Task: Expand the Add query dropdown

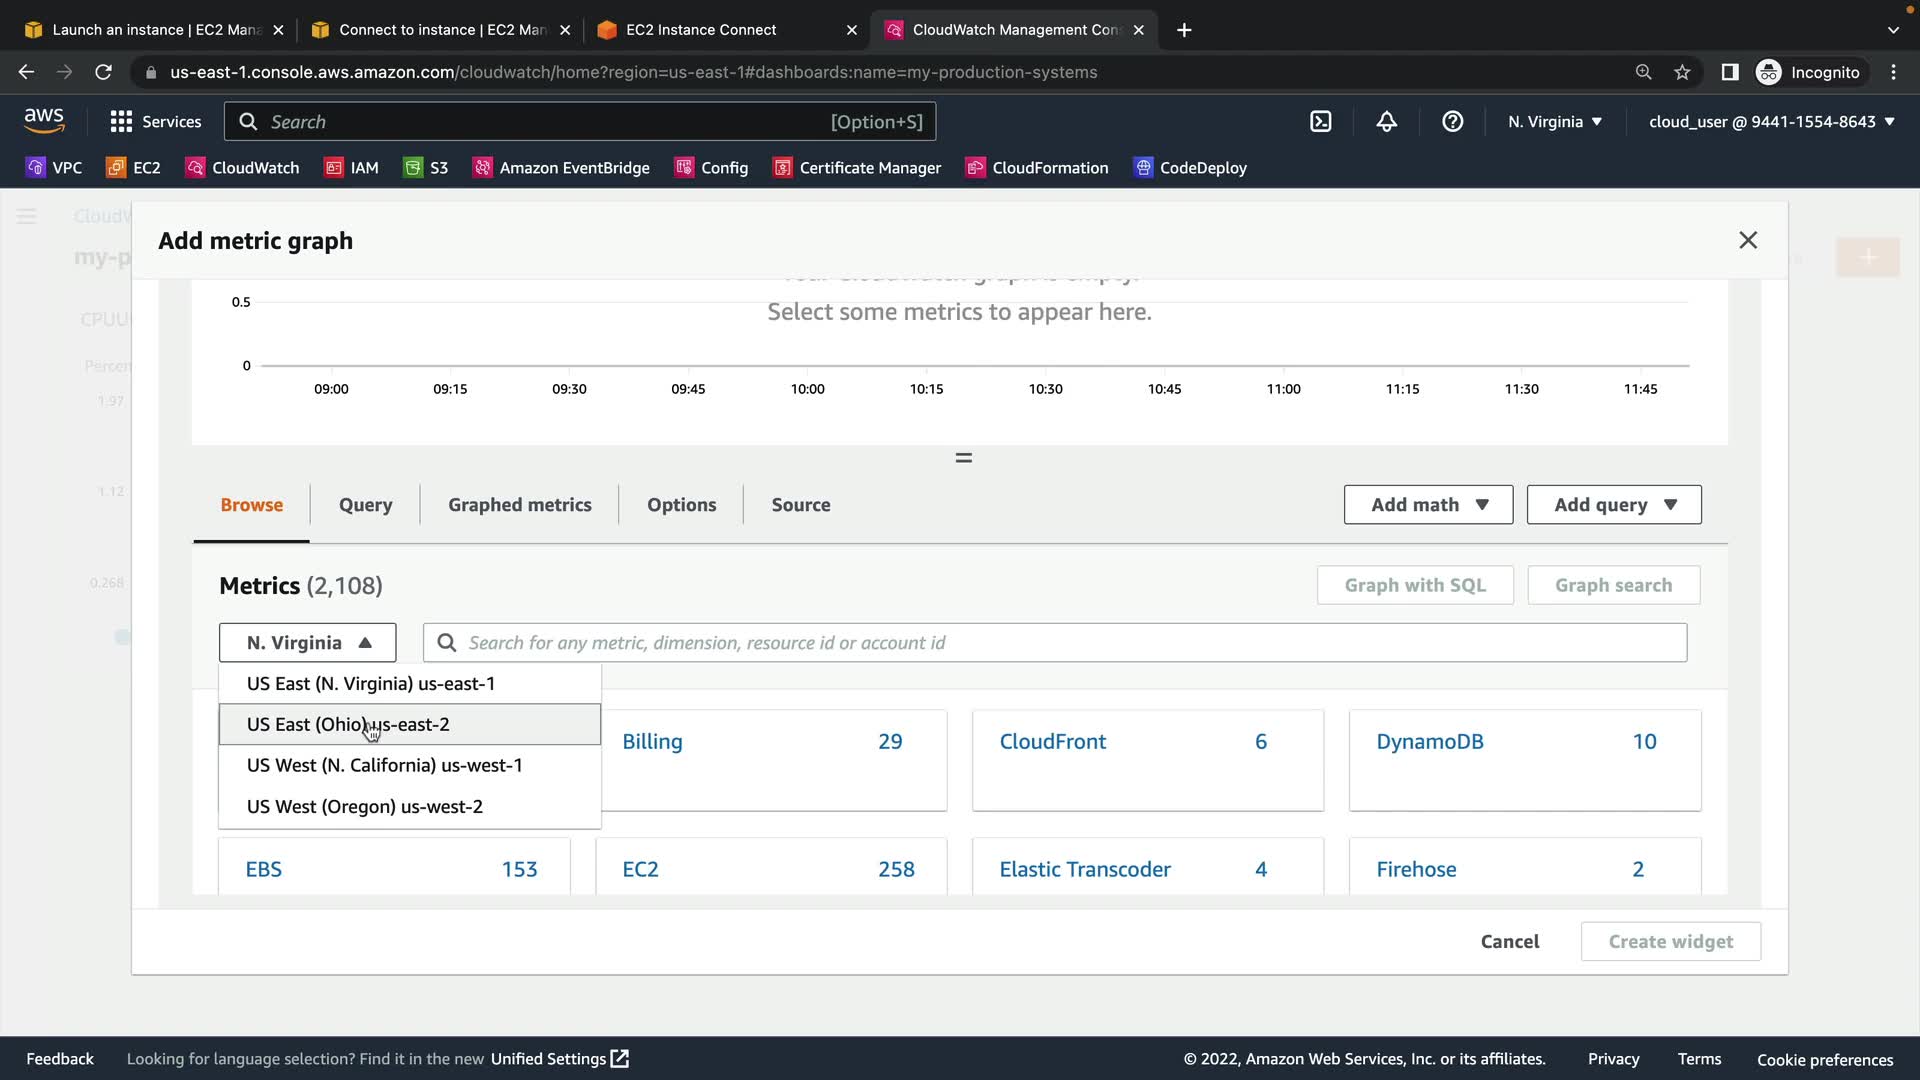Action: (1613, 505)
